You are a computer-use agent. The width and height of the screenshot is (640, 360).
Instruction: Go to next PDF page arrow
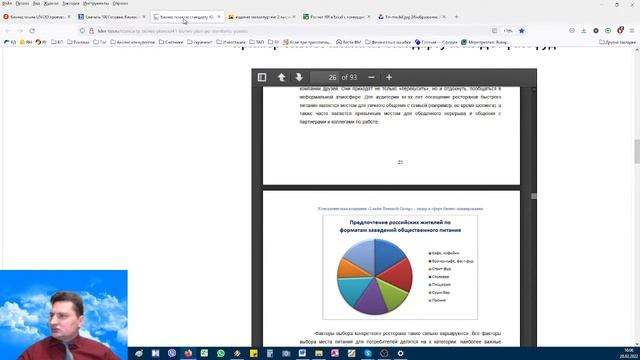point(299,77)
